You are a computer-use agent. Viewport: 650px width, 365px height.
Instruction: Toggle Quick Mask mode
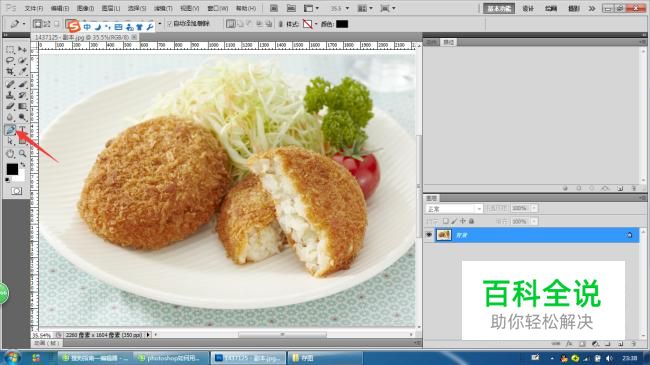(x=17, y=191)
